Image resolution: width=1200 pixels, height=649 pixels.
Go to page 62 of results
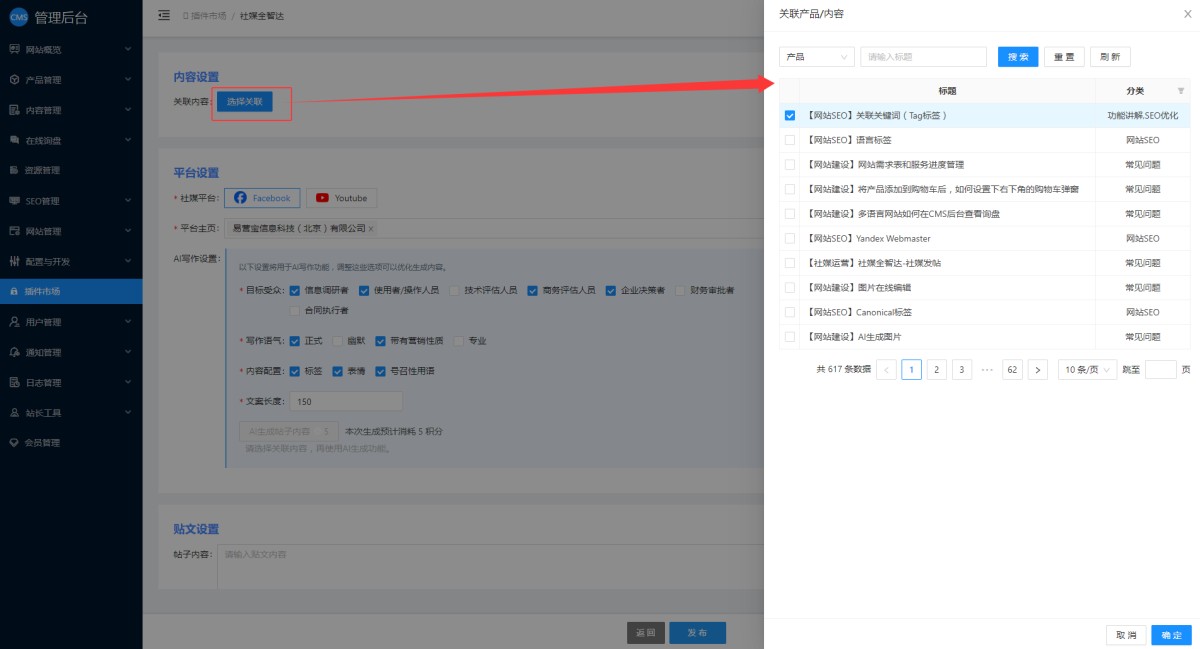point(1012,369)
